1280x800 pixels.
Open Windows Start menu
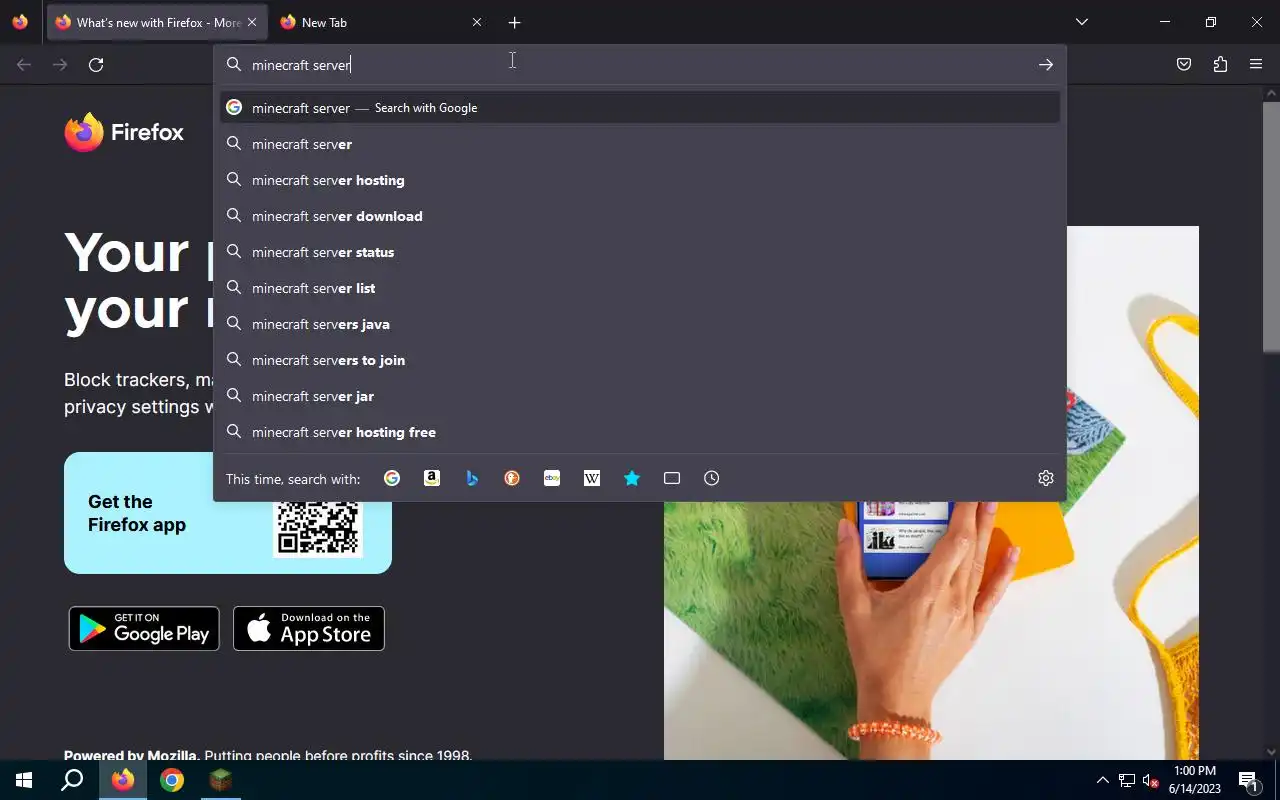tap(24, 780)
